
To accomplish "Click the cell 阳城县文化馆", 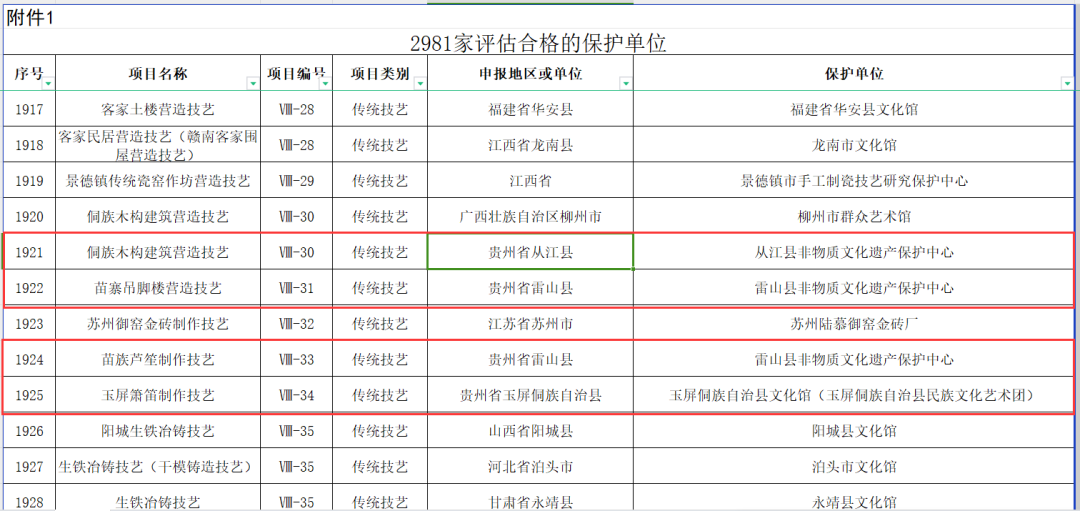I will tap(853, 431).
